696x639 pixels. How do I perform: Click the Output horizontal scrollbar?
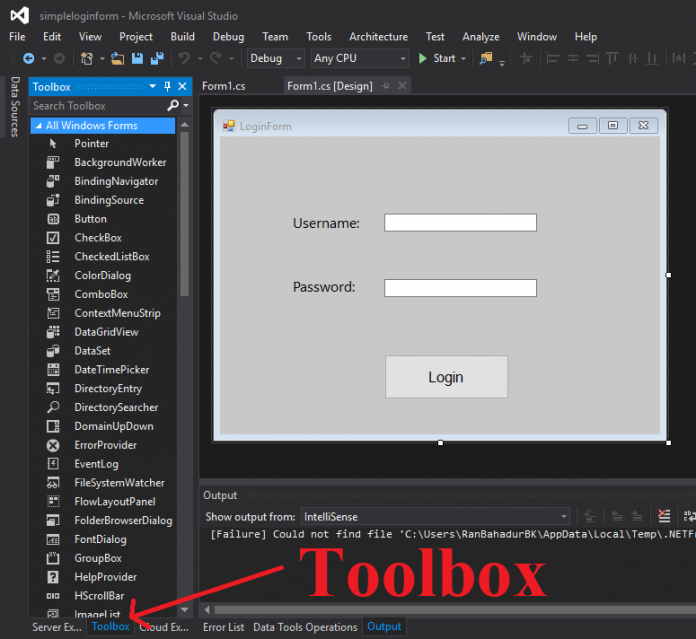[453, 610]
